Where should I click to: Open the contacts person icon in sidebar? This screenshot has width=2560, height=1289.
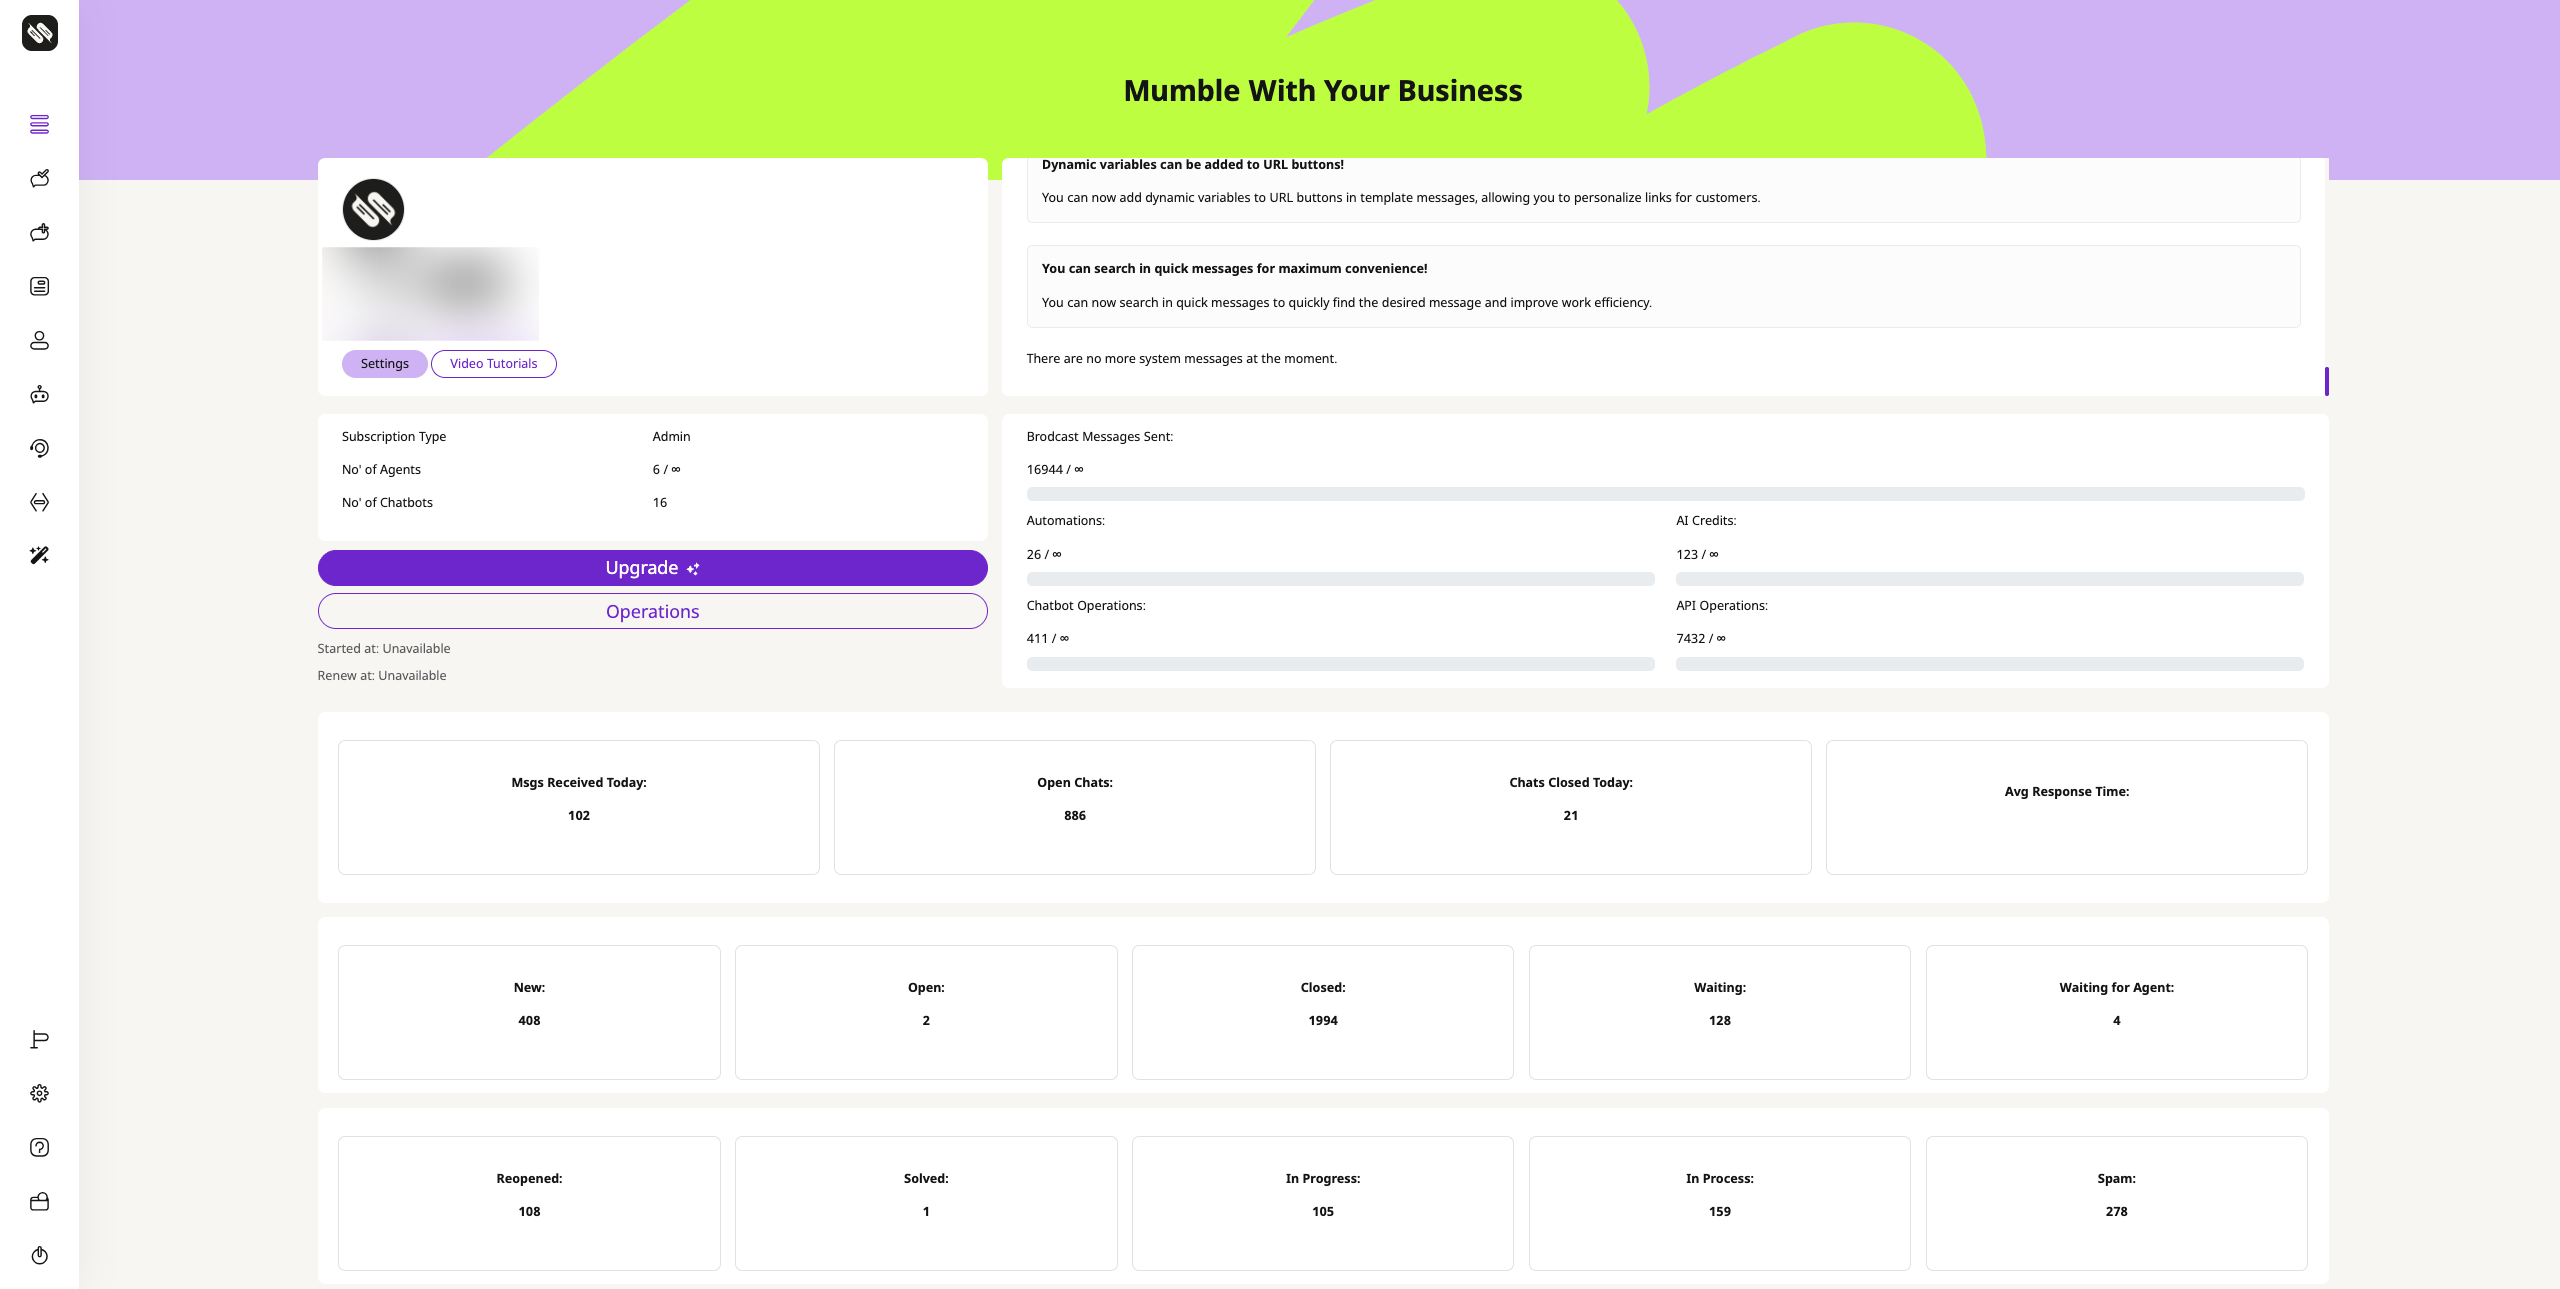point(39,340)
